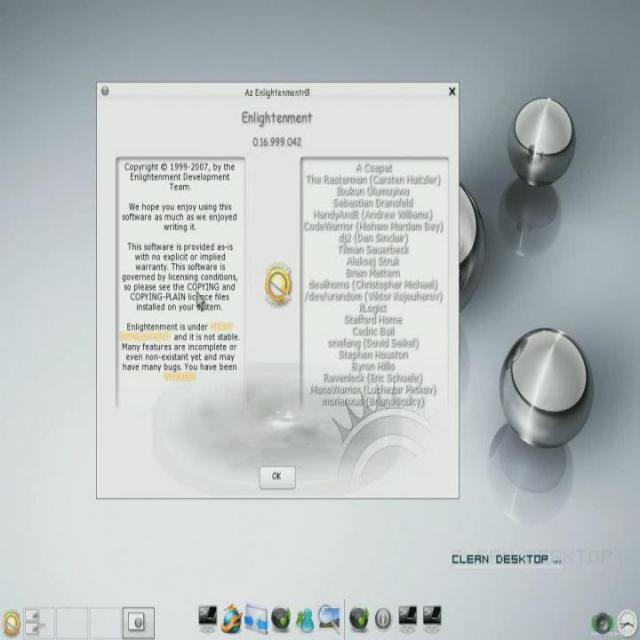Click the small icon right of the start button
The image size is (640, 640).
click(x=33, y=622)
